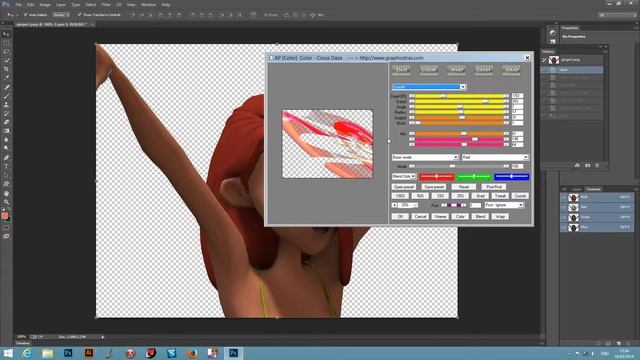Open the Basic mode dropdown
Image resolution: width=640 pixels, height=360 pixels.
(x=425, y=157)
